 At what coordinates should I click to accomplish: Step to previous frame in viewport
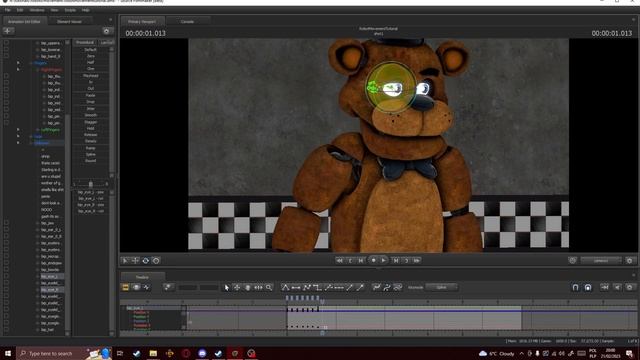(361, 260)
